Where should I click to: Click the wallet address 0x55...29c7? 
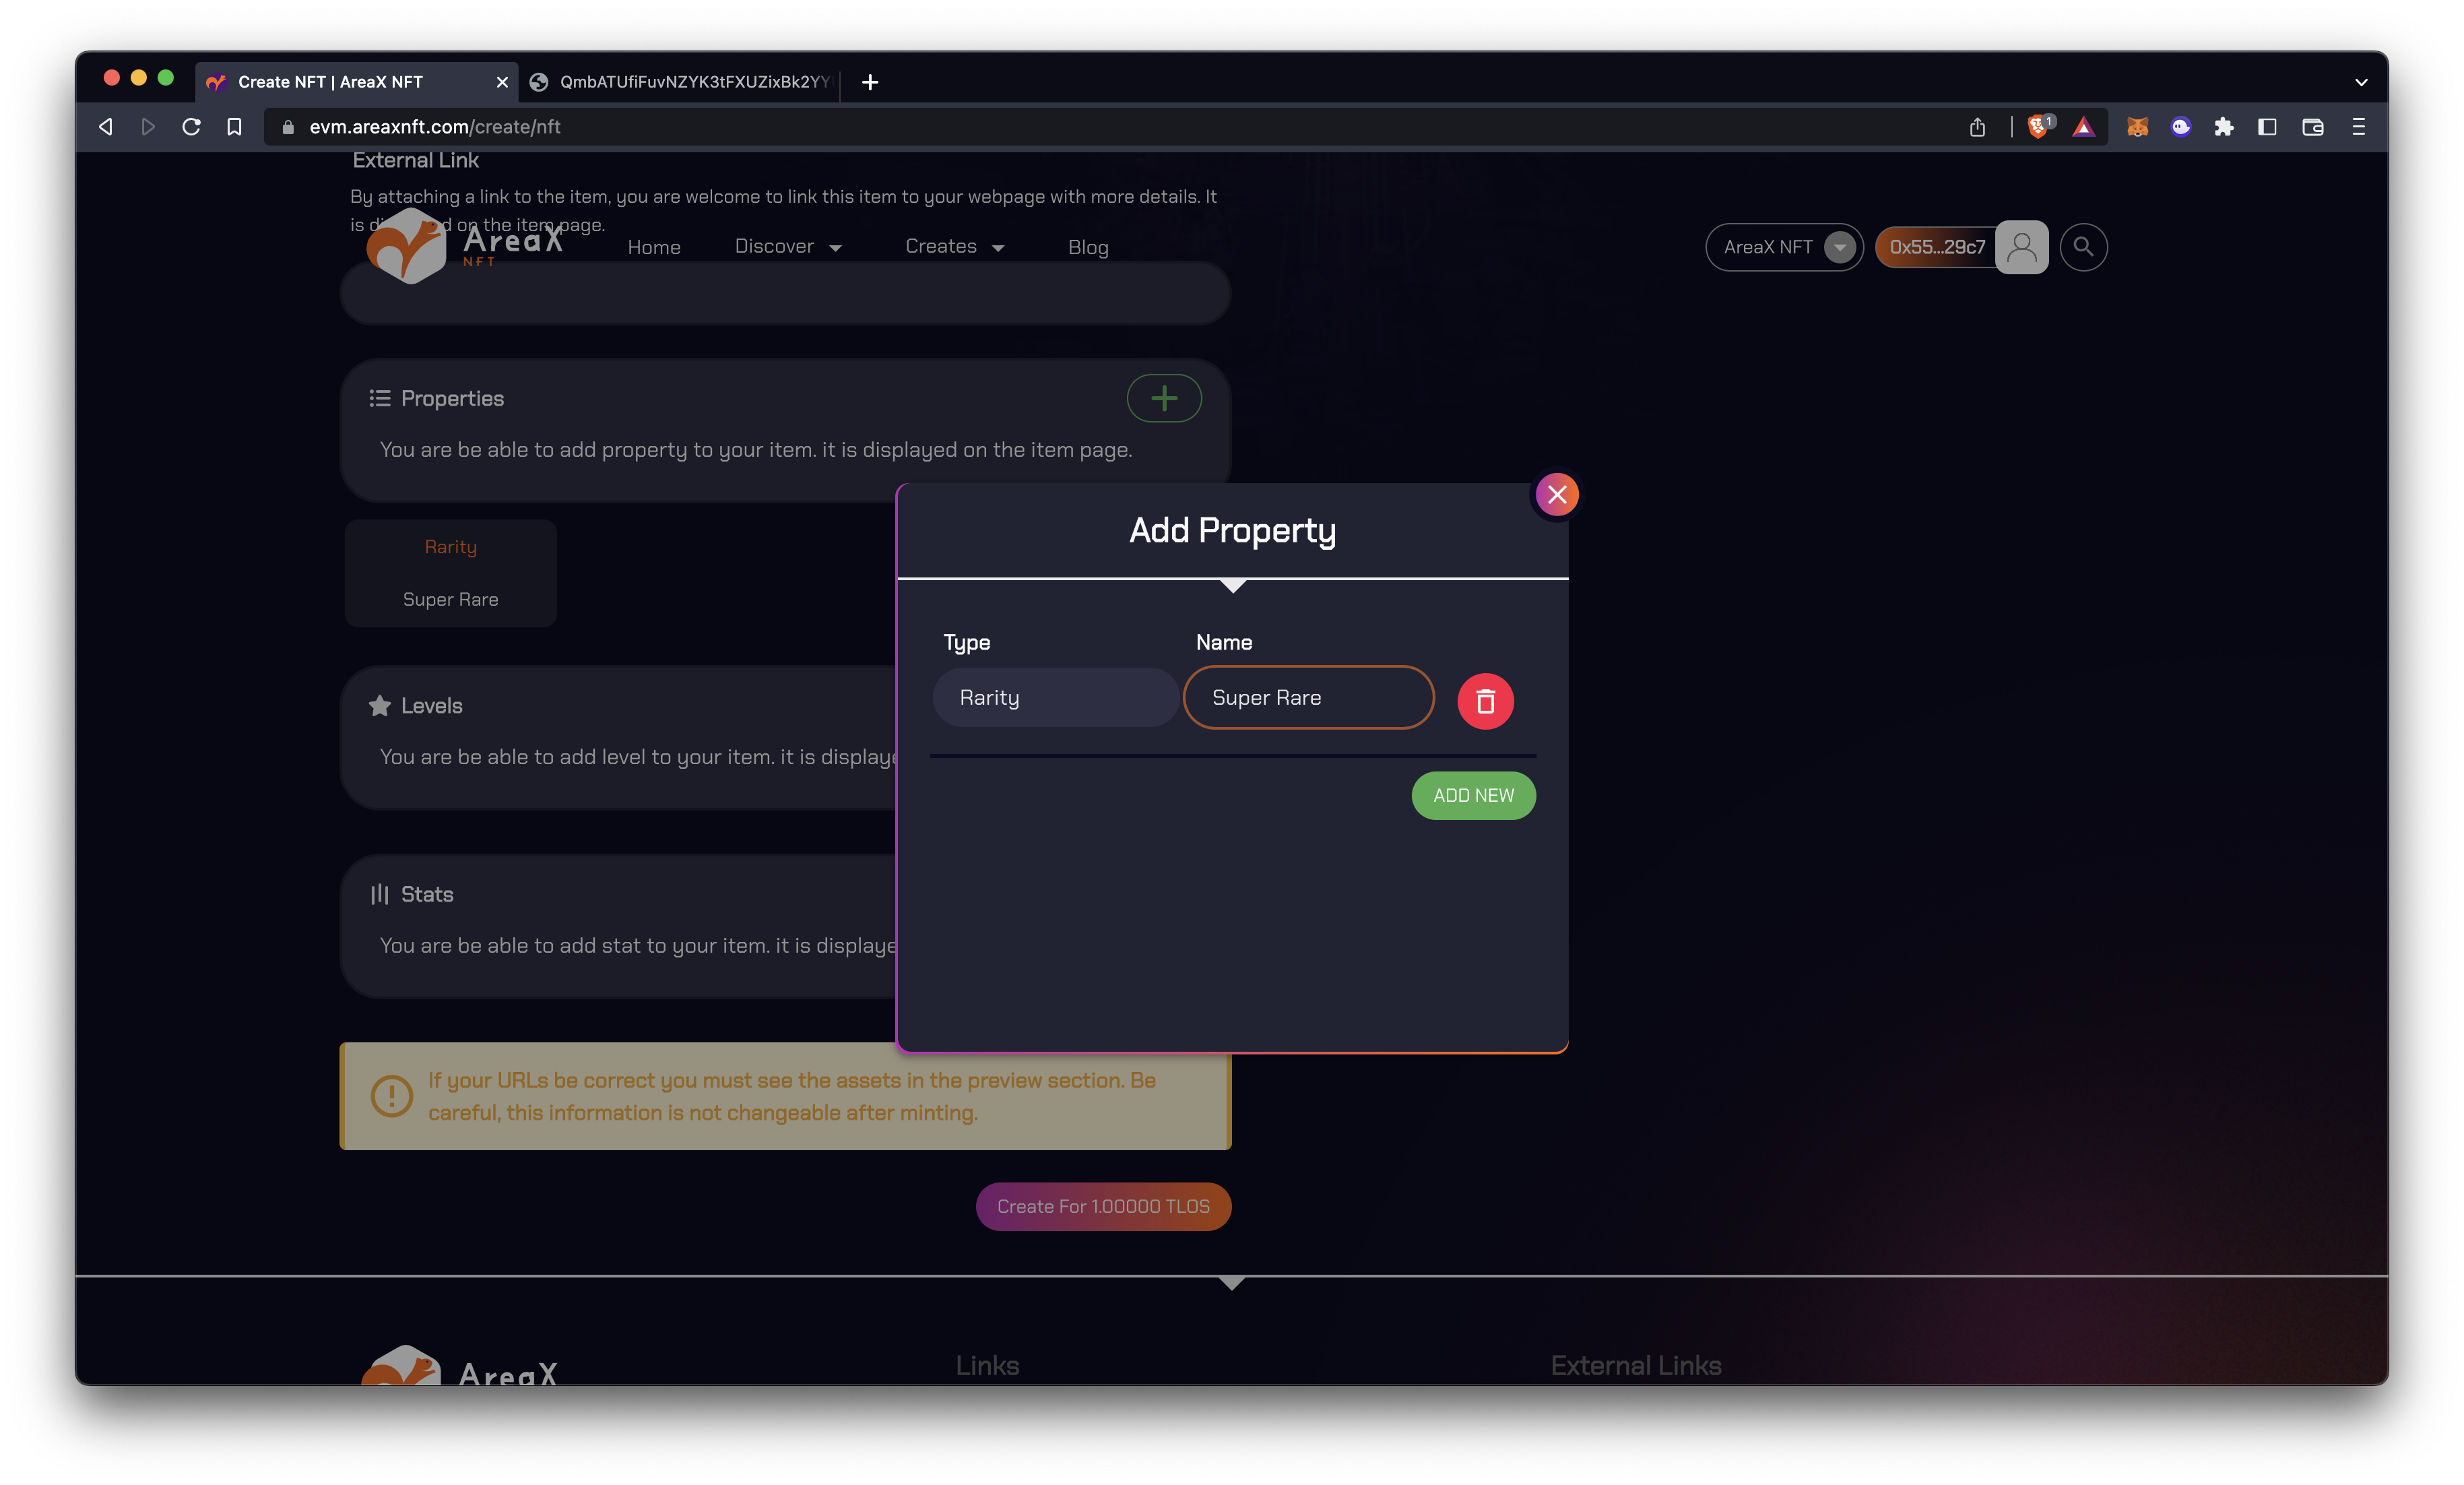(1936, 247)
